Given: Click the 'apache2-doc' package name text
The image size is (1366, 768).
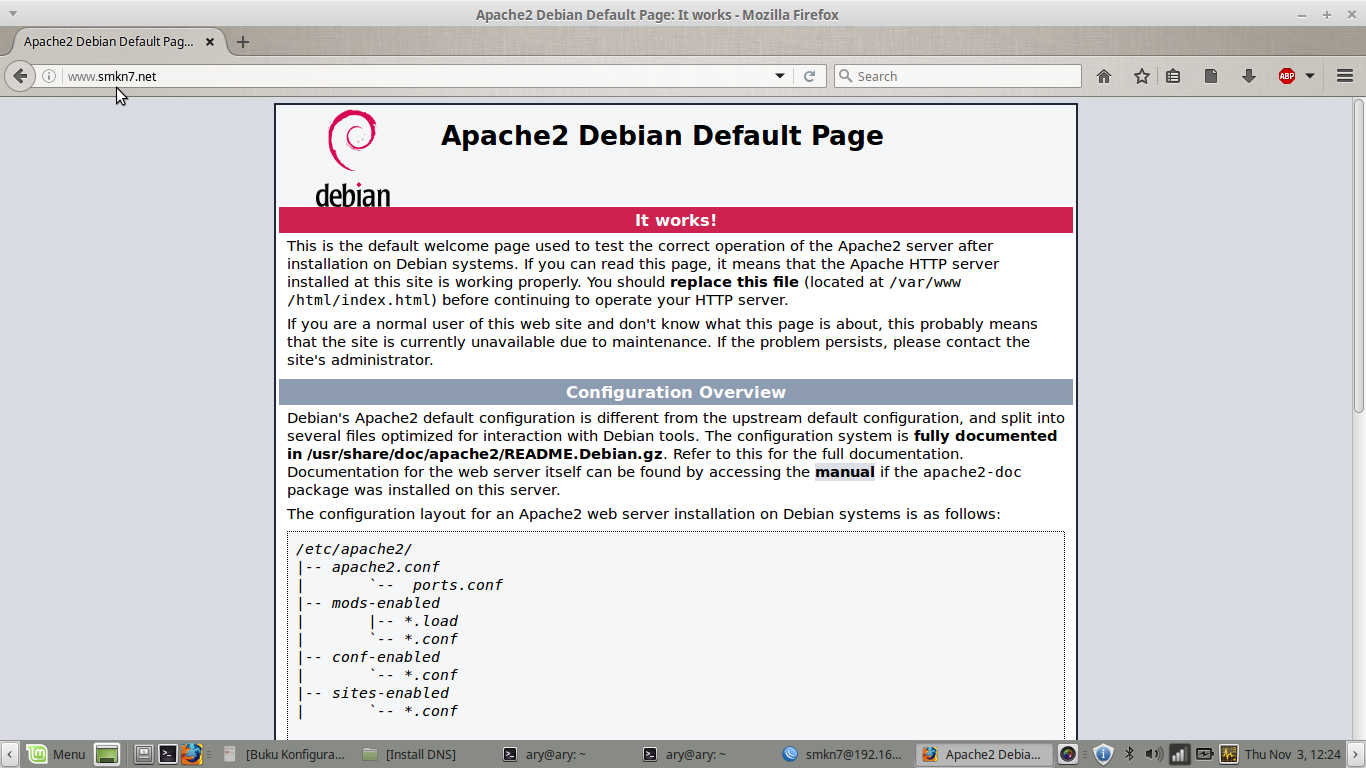Looking at the screenshot, I should tap(972, 472).
